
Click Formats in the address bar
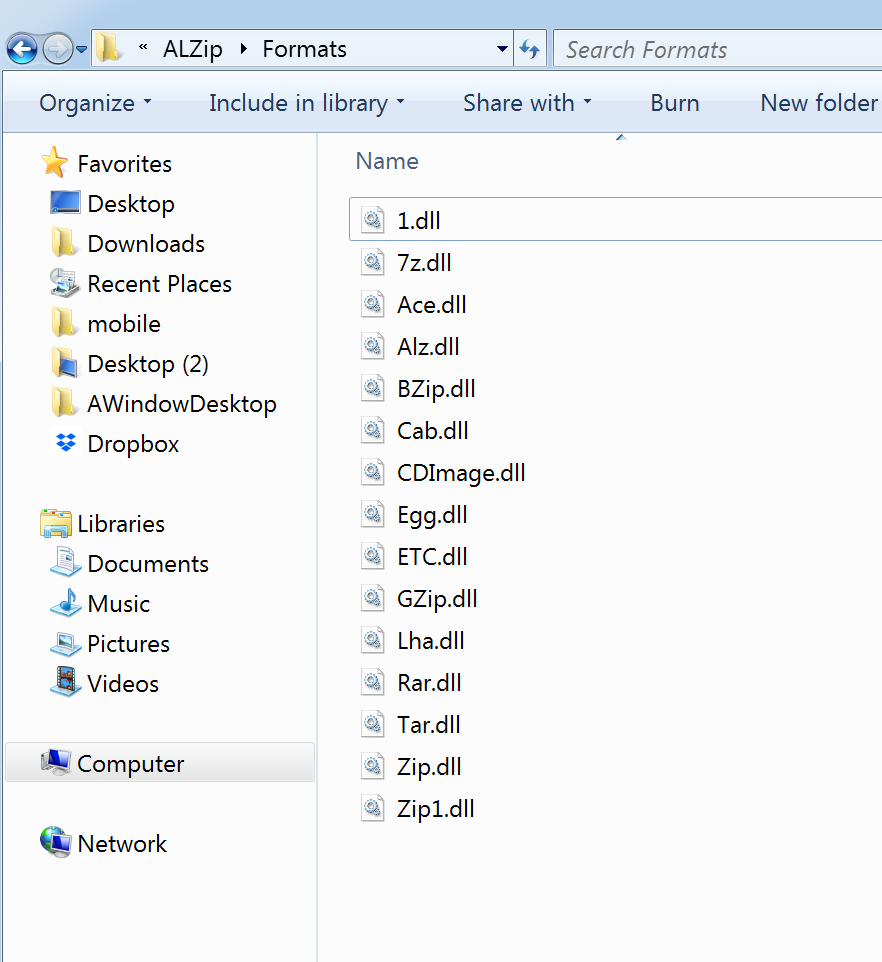coord(304,49)
